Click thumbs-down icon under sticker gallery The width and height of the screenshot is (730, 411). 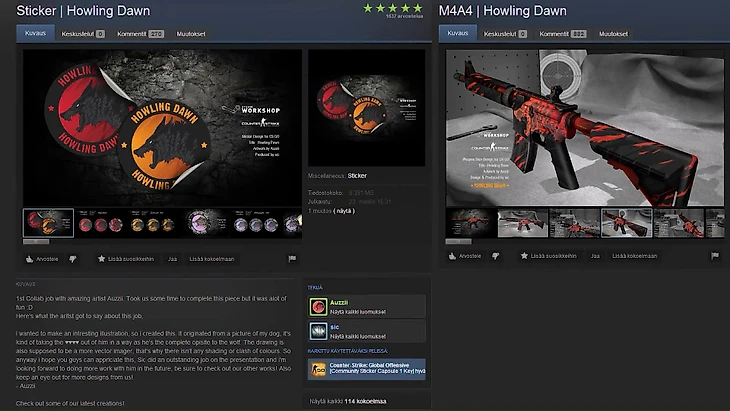[73, 259]
